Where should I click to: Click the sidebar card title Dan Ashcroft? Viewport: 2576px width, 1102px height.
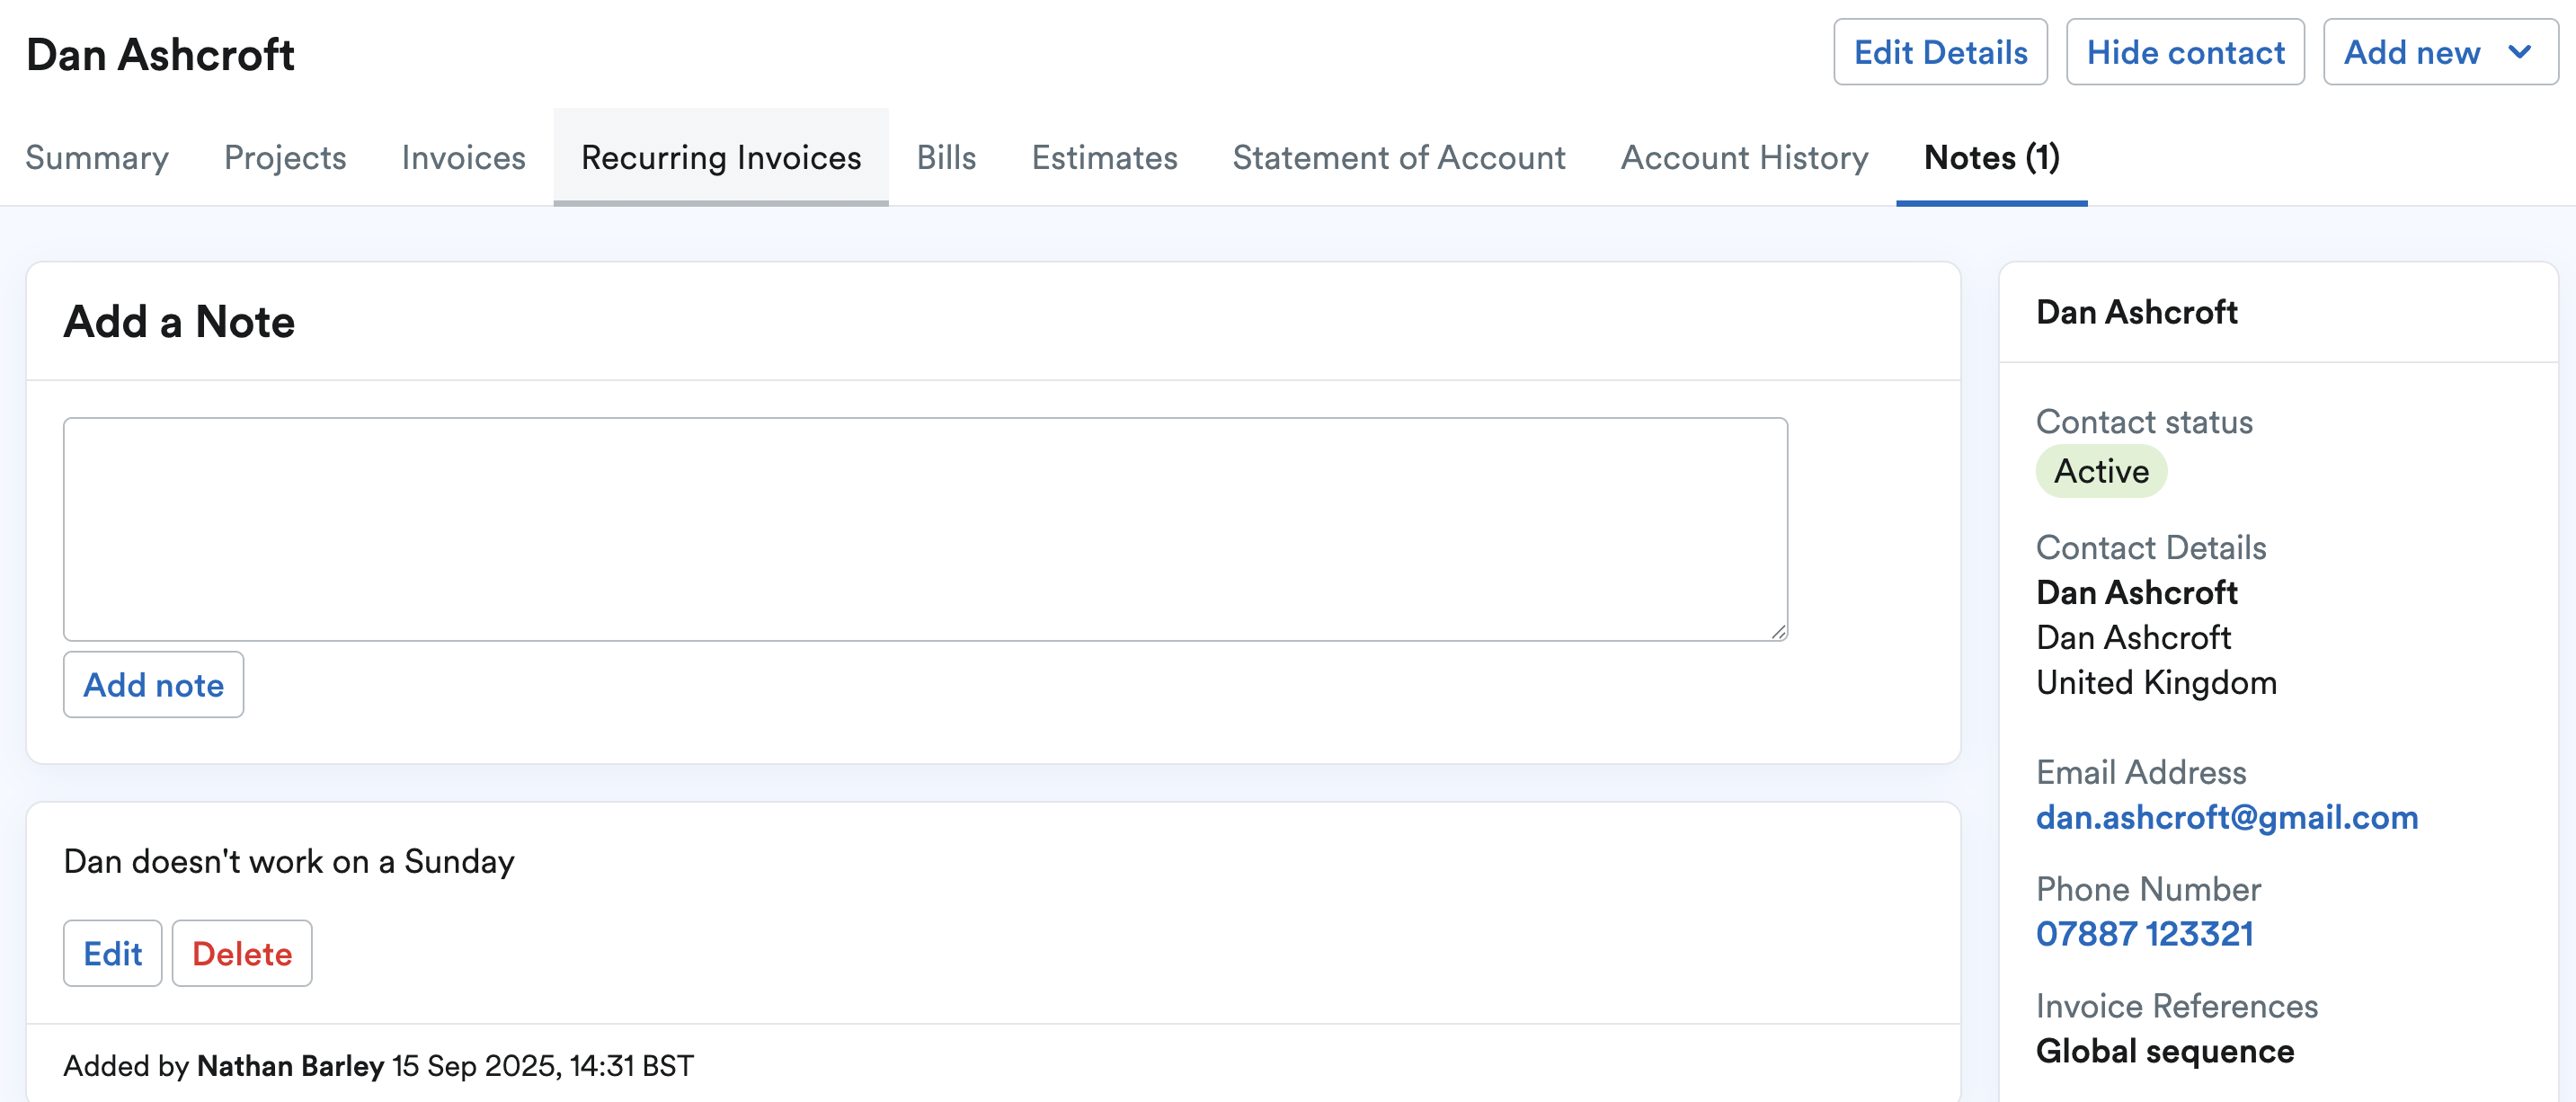click(x=2136, y=312)
